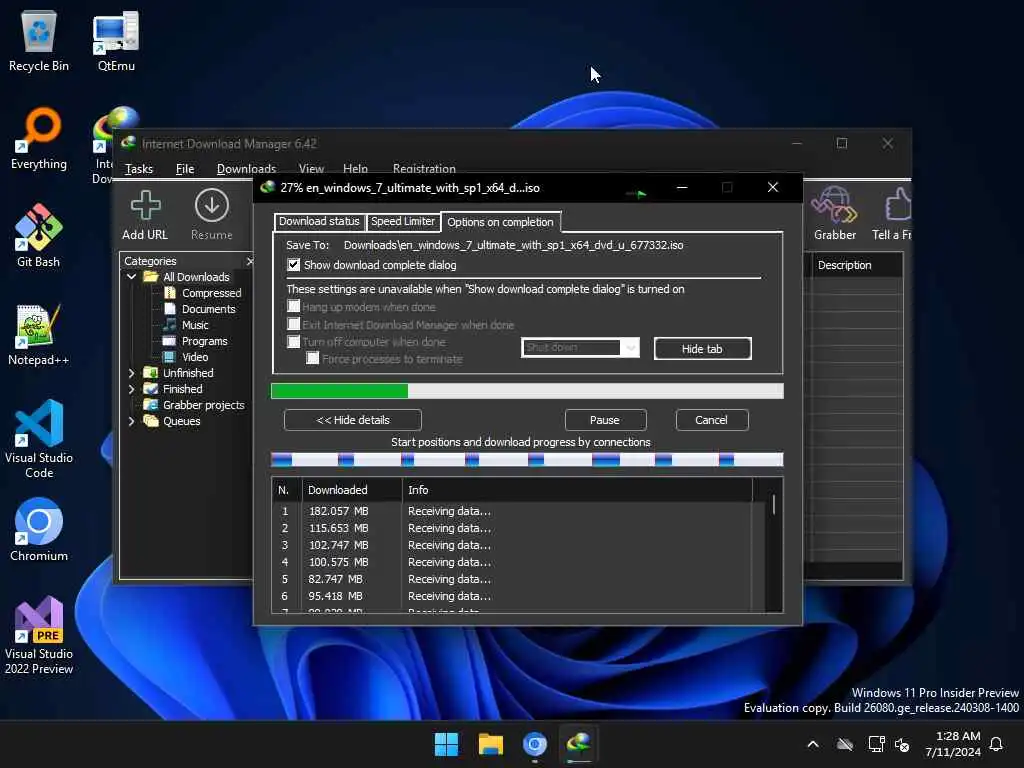The image size is (1024, 768).
Task: Click Hide details button
Action: click(353, 420)
